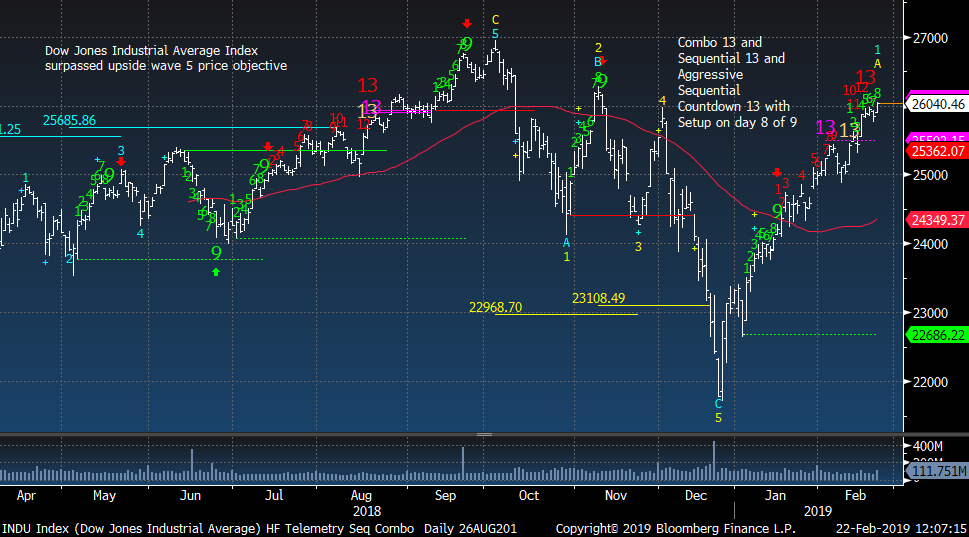The width and height of the screenshot is (969, 537).
Task: Click the Sep month label
Action: point(445,496)
